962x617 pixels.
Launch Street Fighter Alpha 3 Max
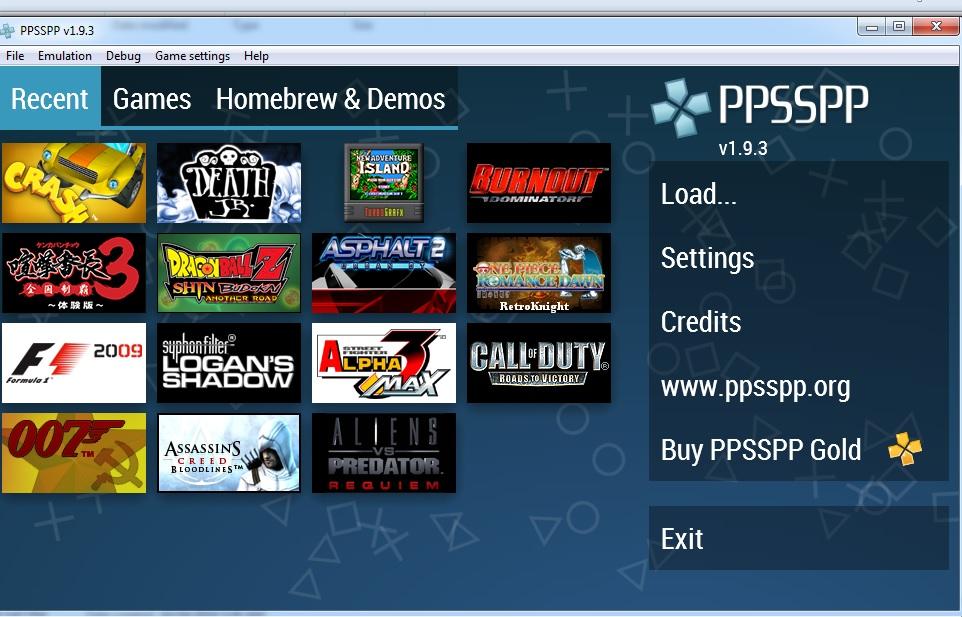(383, 363)
